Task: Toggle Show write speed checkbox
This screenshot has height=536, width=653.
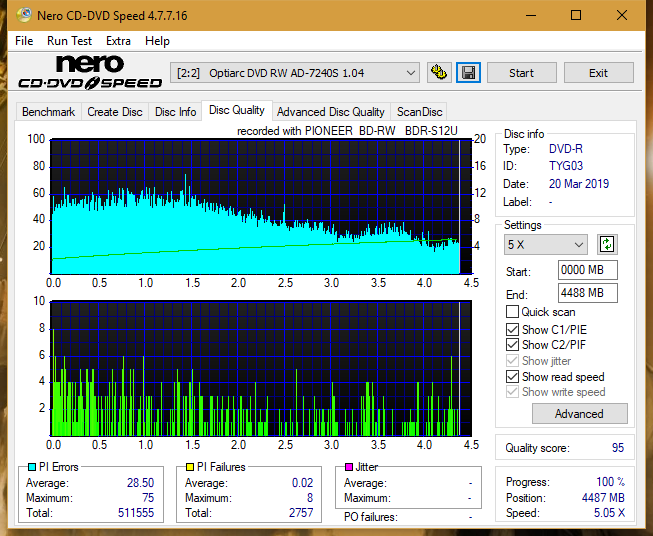Action: [512, 392]
